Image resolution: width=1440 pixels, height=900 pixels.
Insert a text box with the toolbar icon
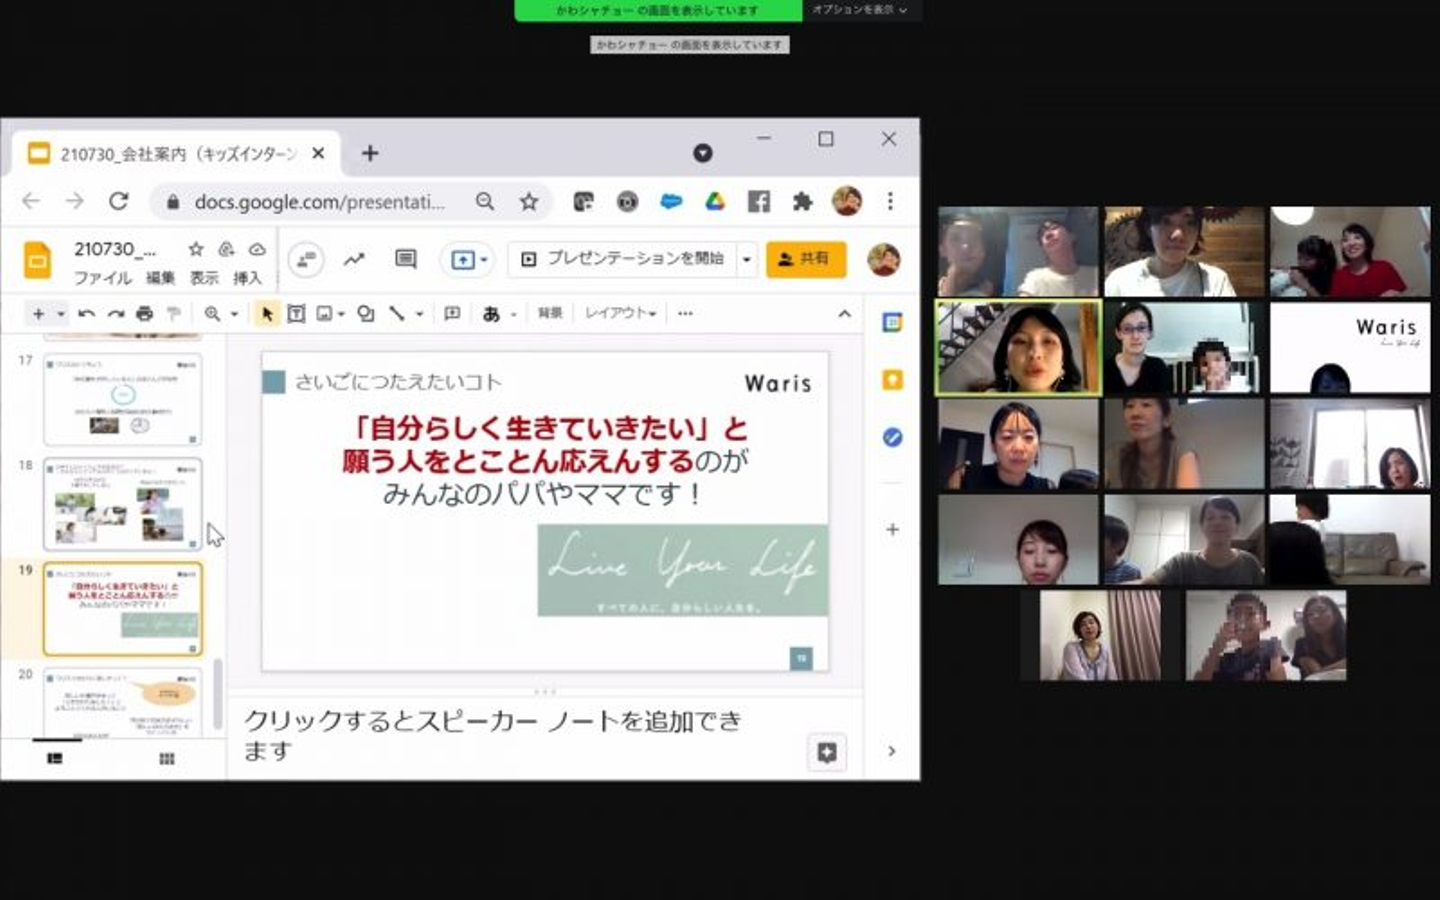click(x=296, y=314)
